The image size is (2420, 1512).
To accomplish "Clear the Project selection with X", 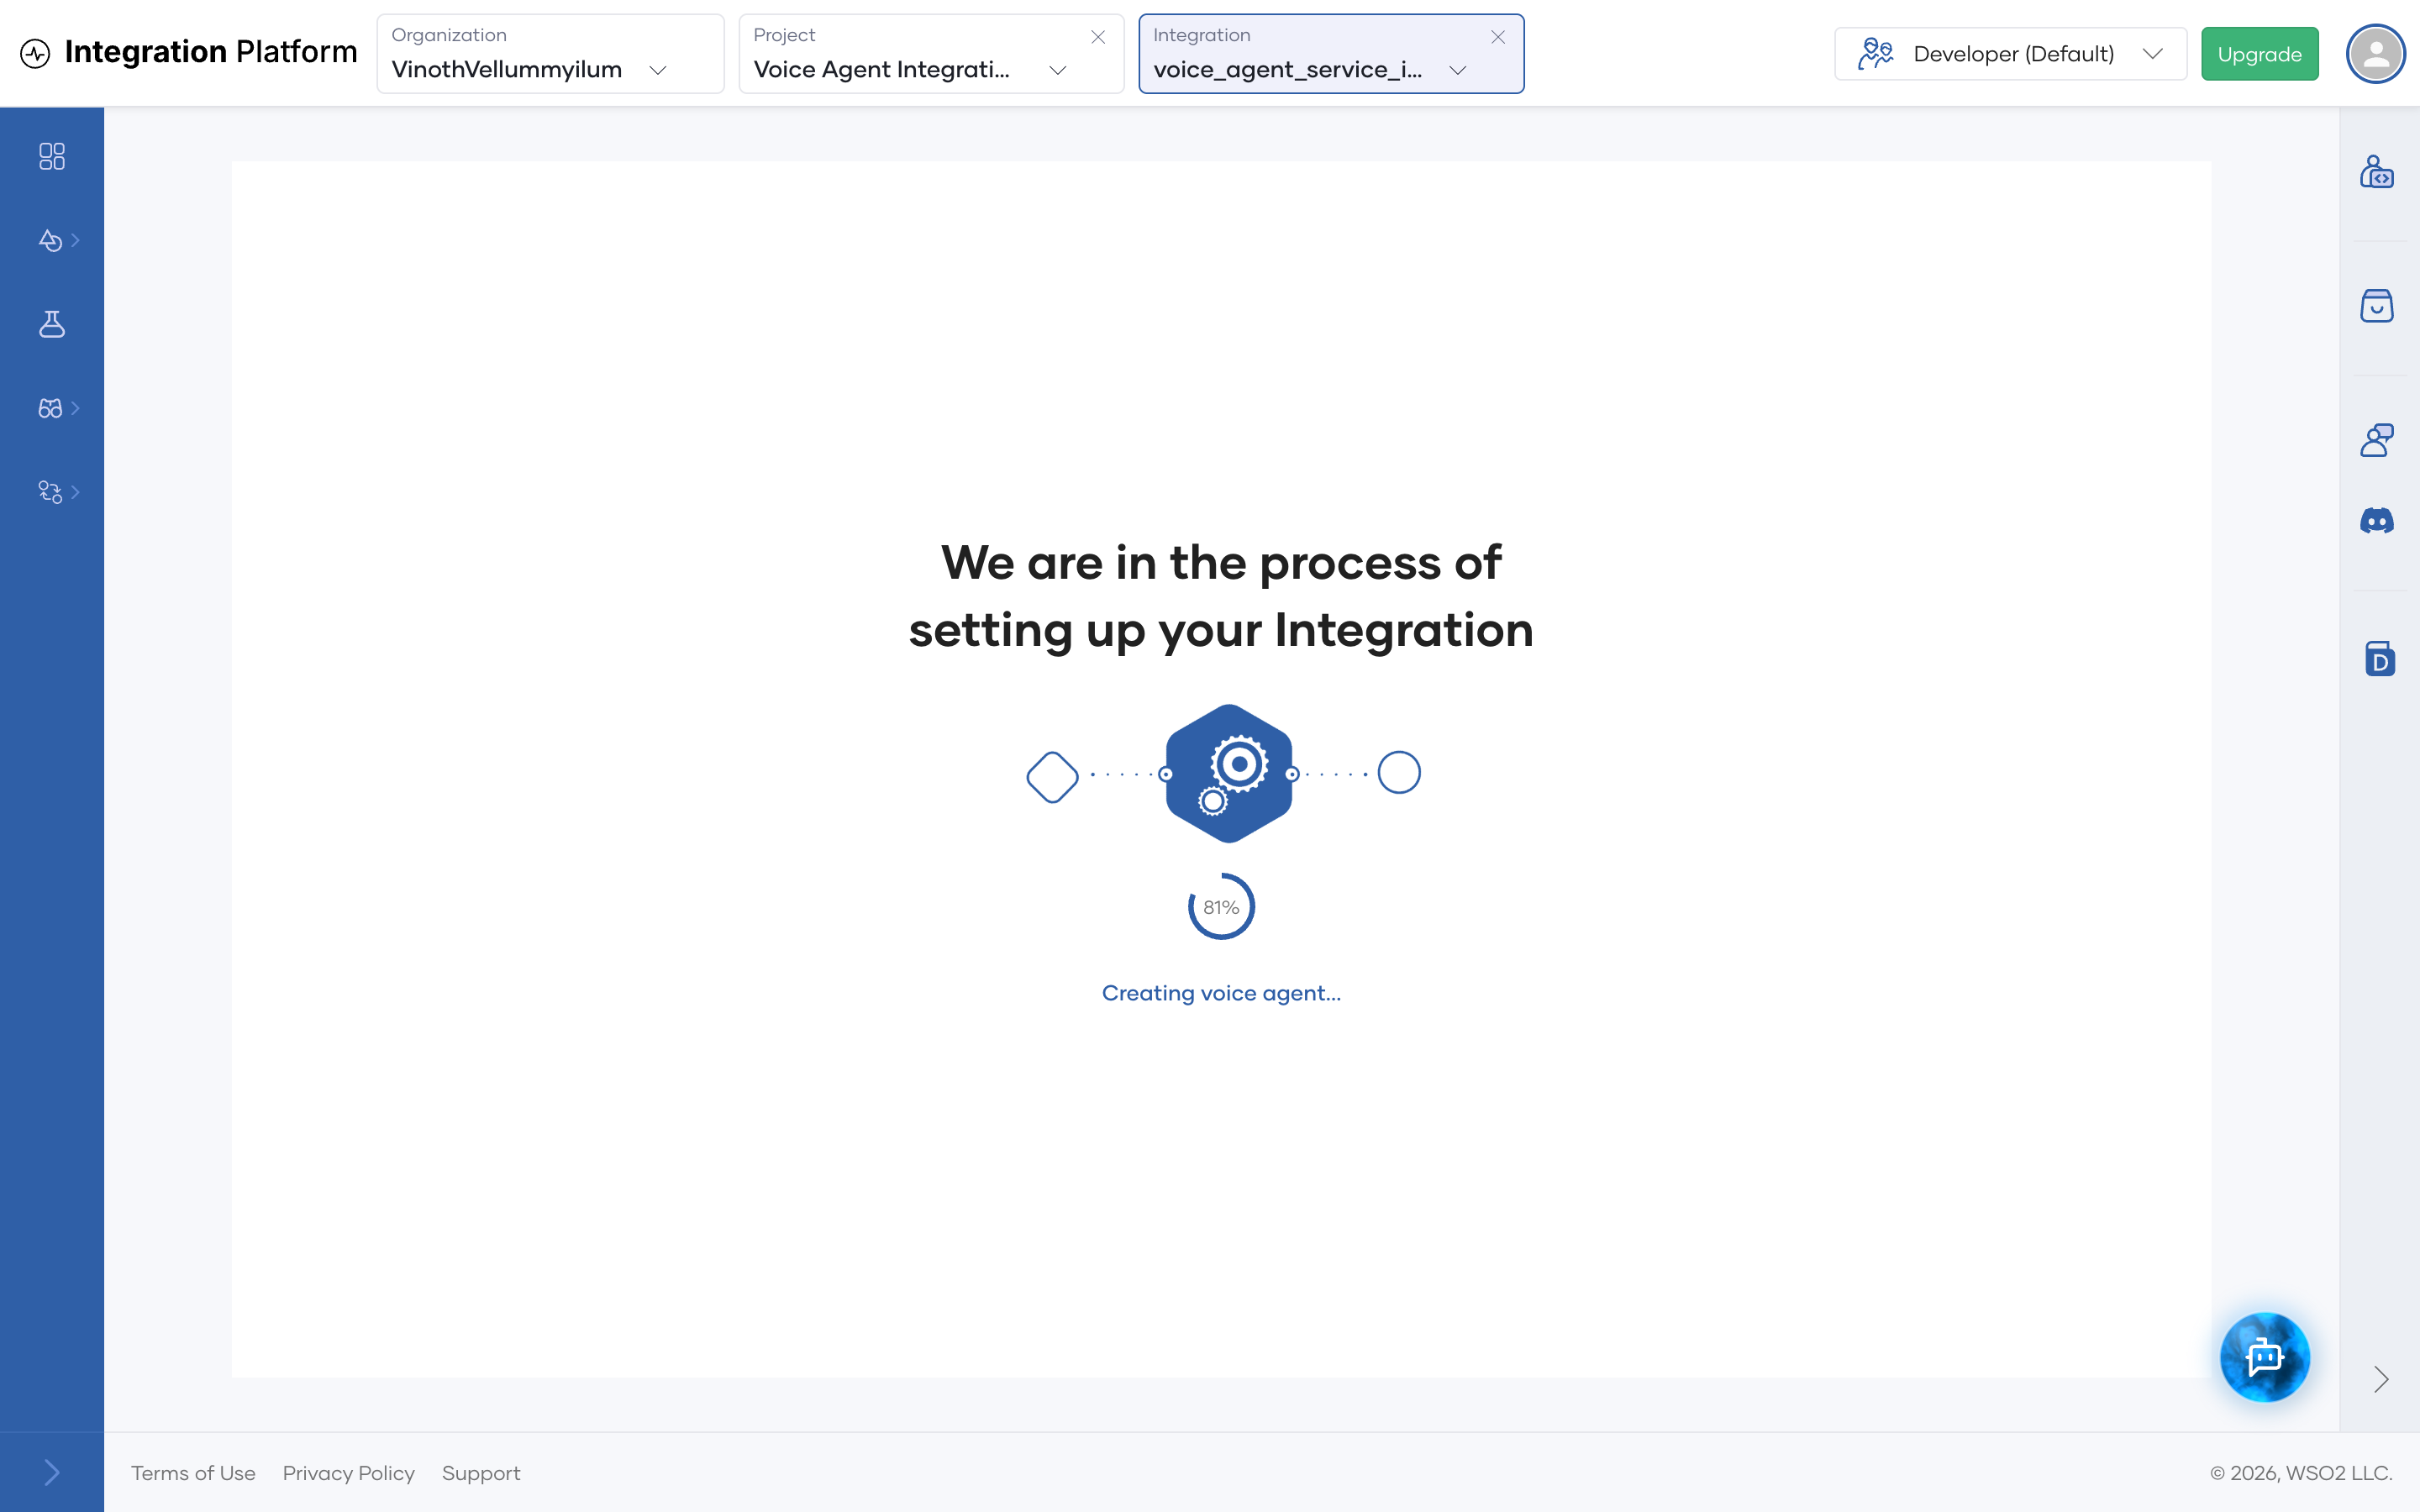I will click(x=1098, y=37).
